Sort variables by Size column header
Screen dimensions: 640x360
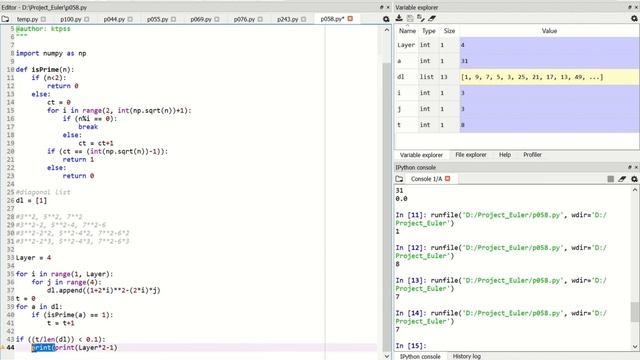pos(449,31)
